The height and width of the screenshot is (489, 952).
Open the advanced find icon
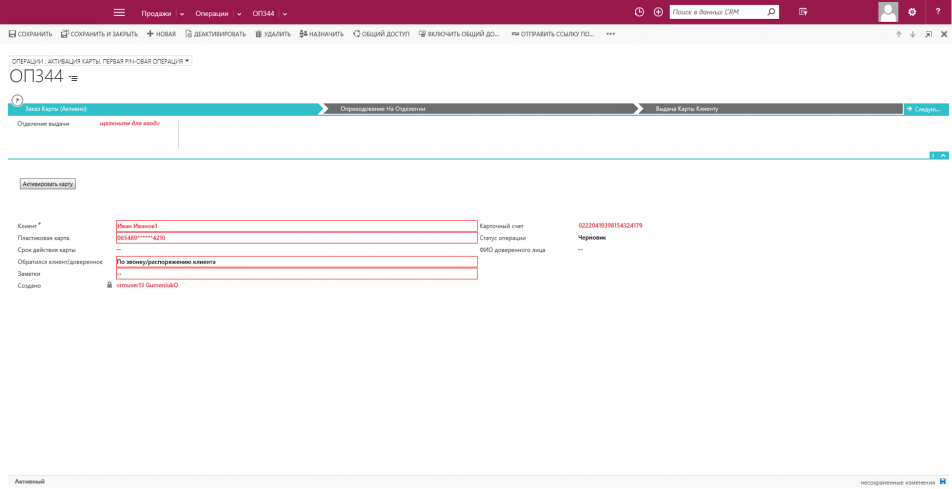click(x=803, y=12)
